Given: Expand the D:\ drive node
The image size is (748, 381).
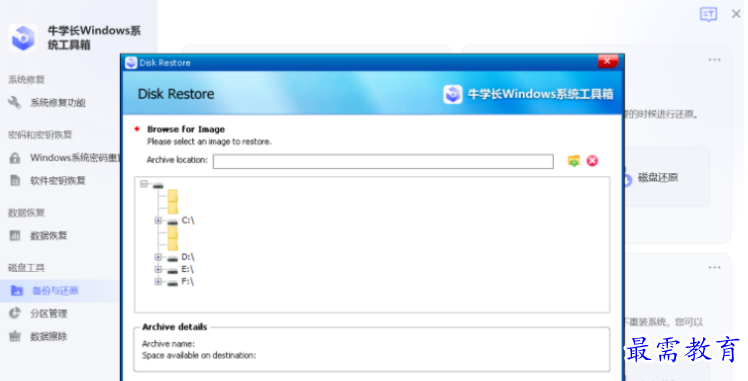Looking at the screenshot, I should (158, 257).
